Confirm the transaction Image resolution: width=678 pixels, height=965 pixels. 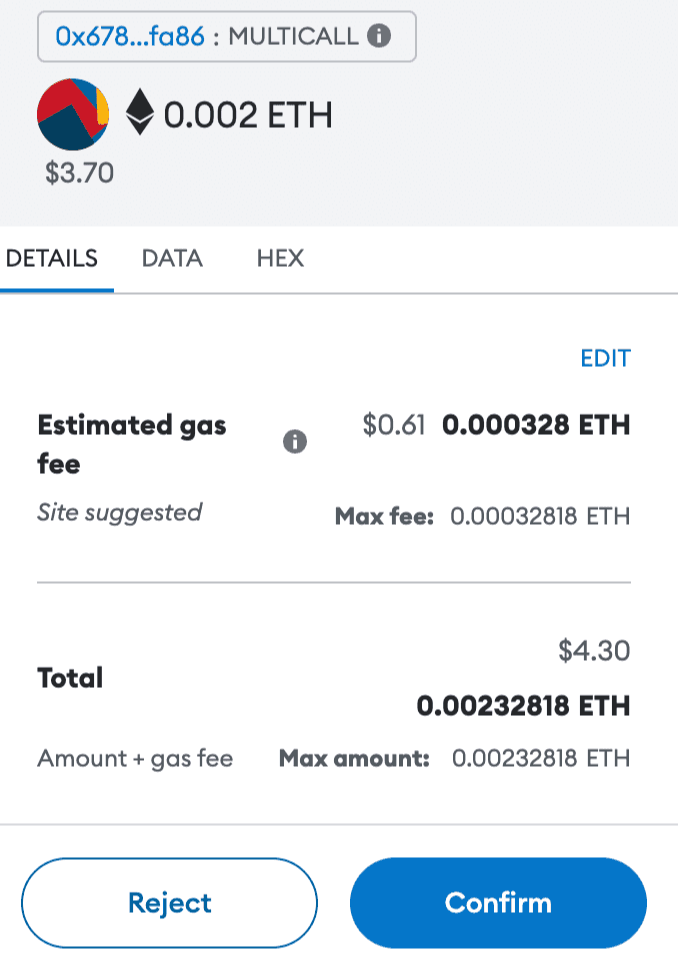tap(498, 903)
